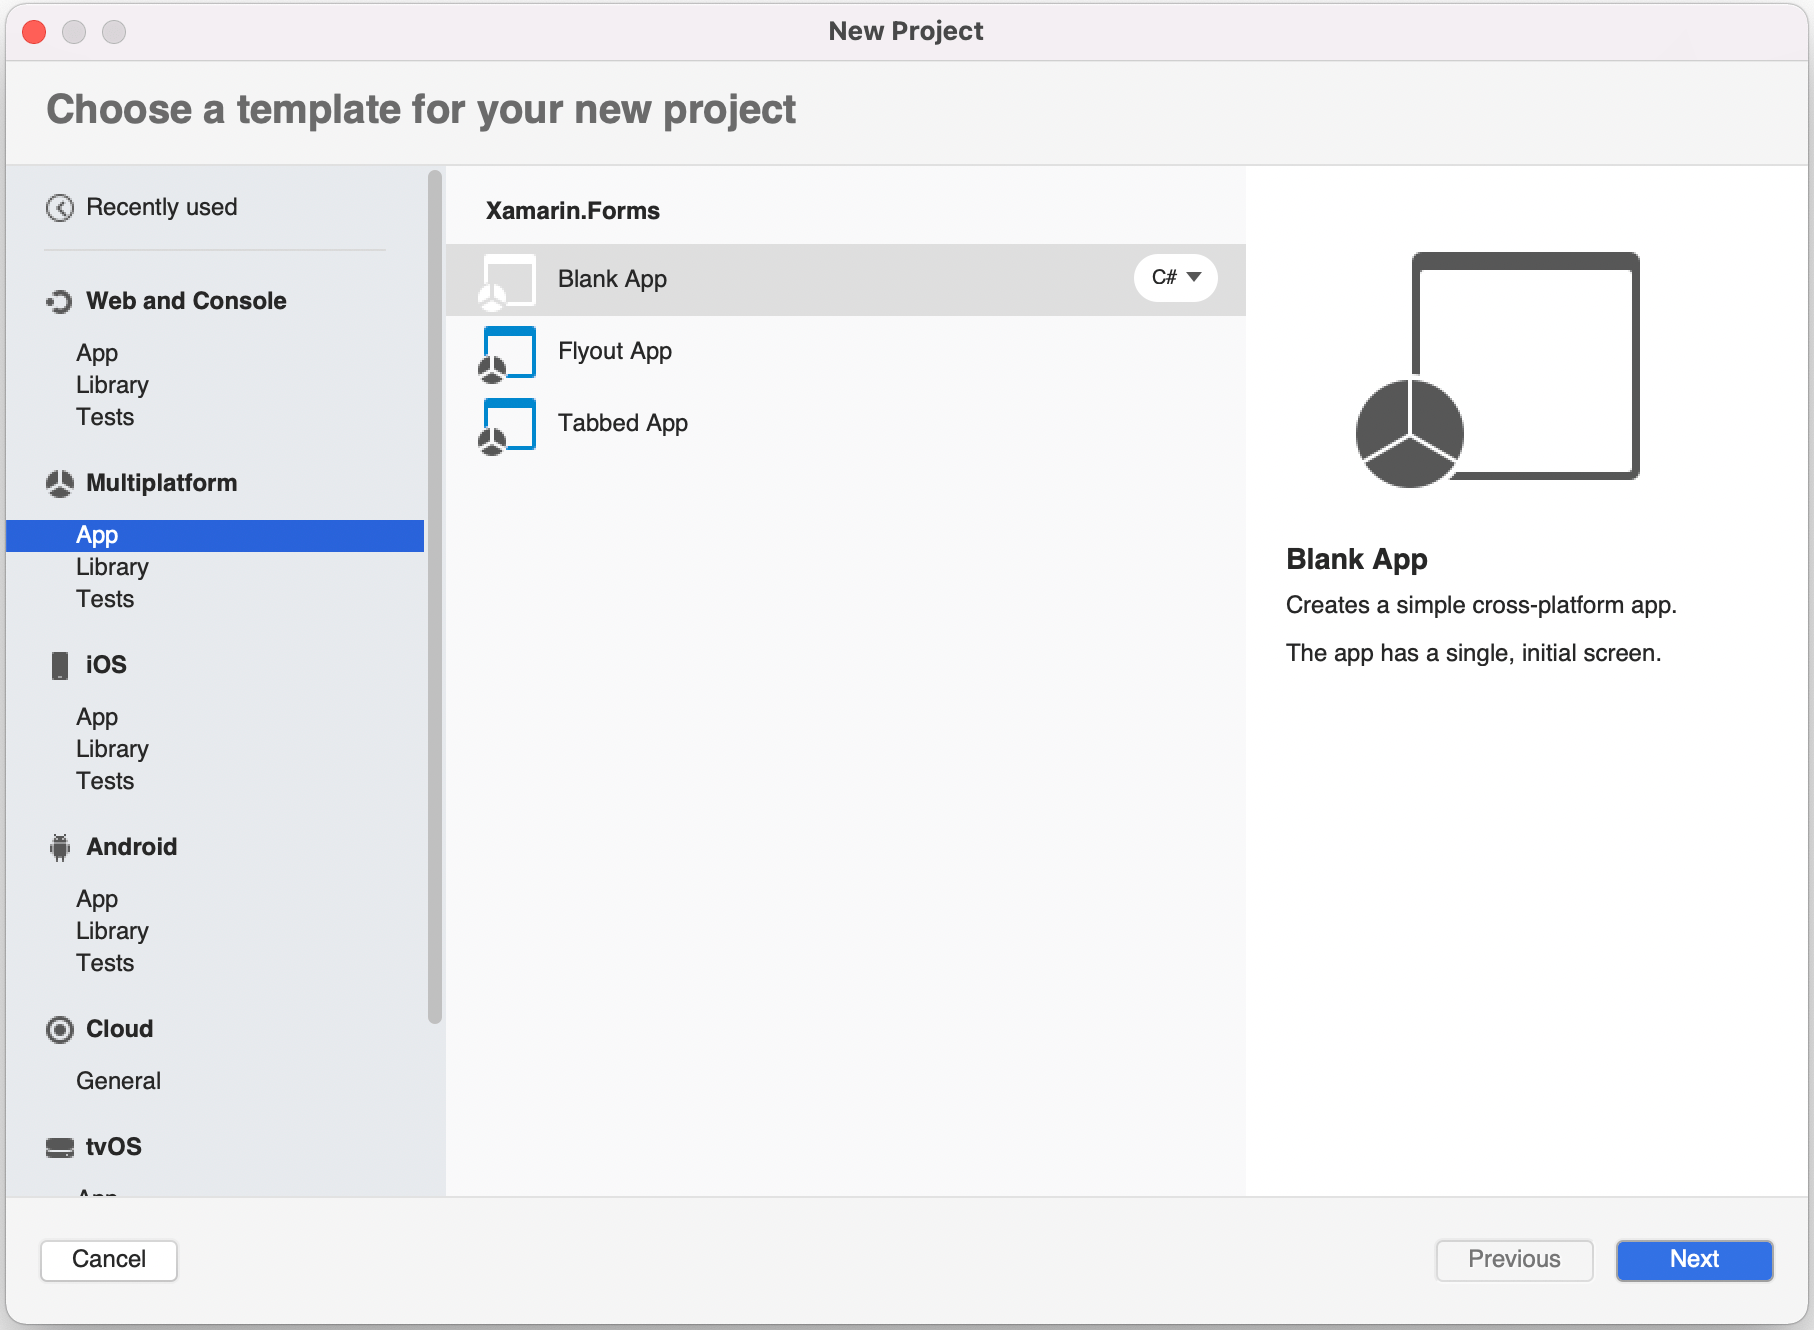Click the Recently used clock icon
This screenshot has height=1330, width=1814.
[x=60, y=207]
